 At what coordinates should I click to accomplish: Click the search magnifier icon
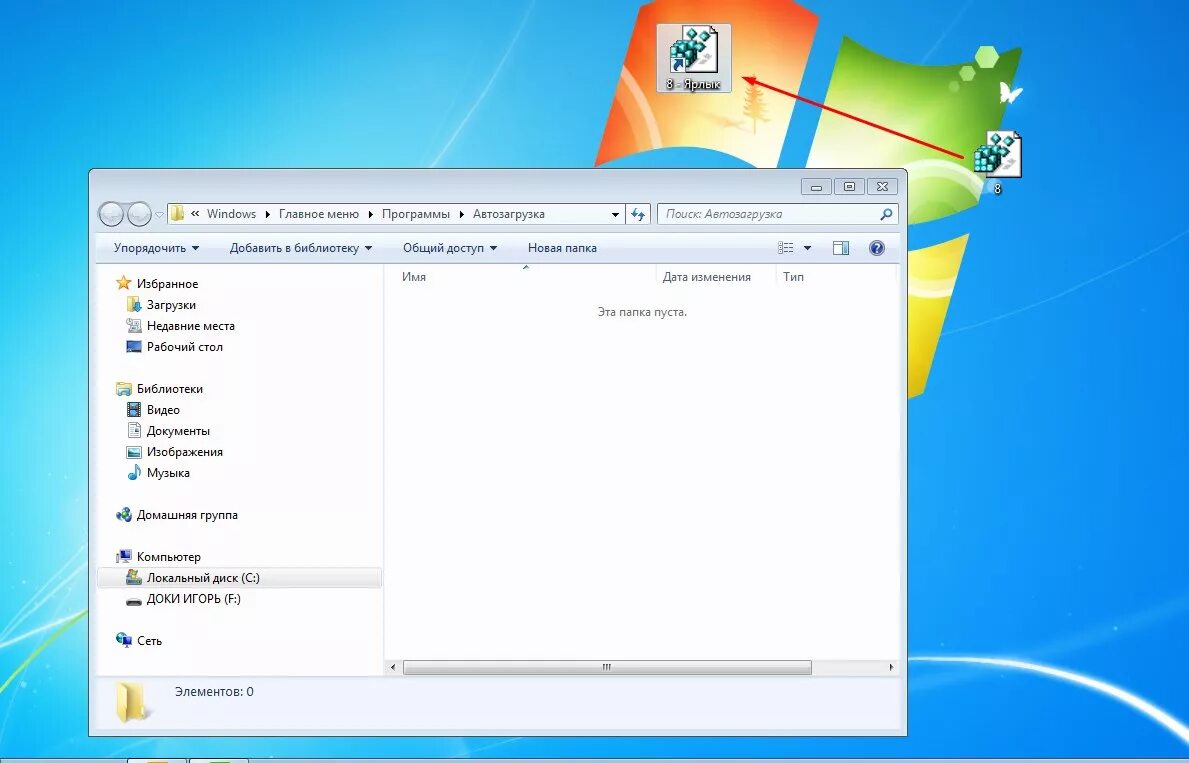click(x=886, y=215)
